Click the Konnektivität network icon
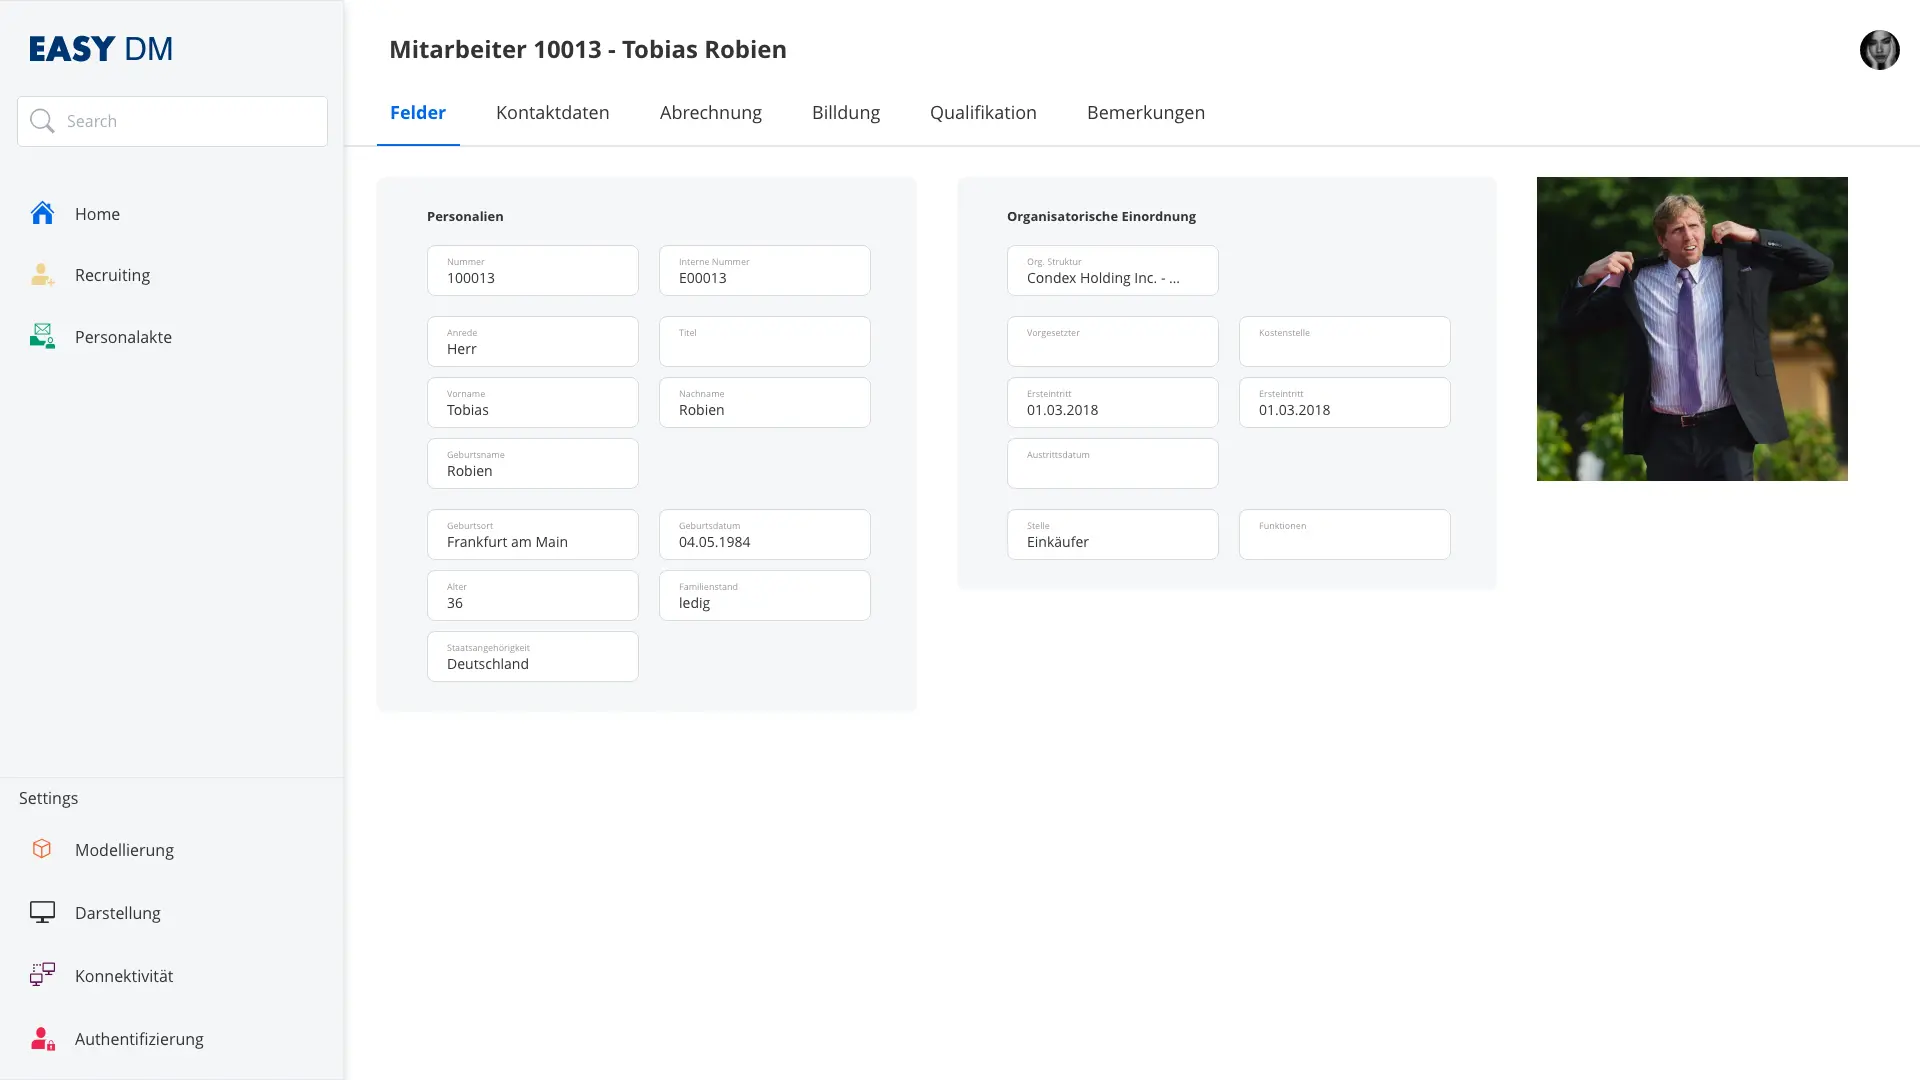The height and width of the screenshot is (1080, 1920). pyautogui.click(x=42, y=975)
